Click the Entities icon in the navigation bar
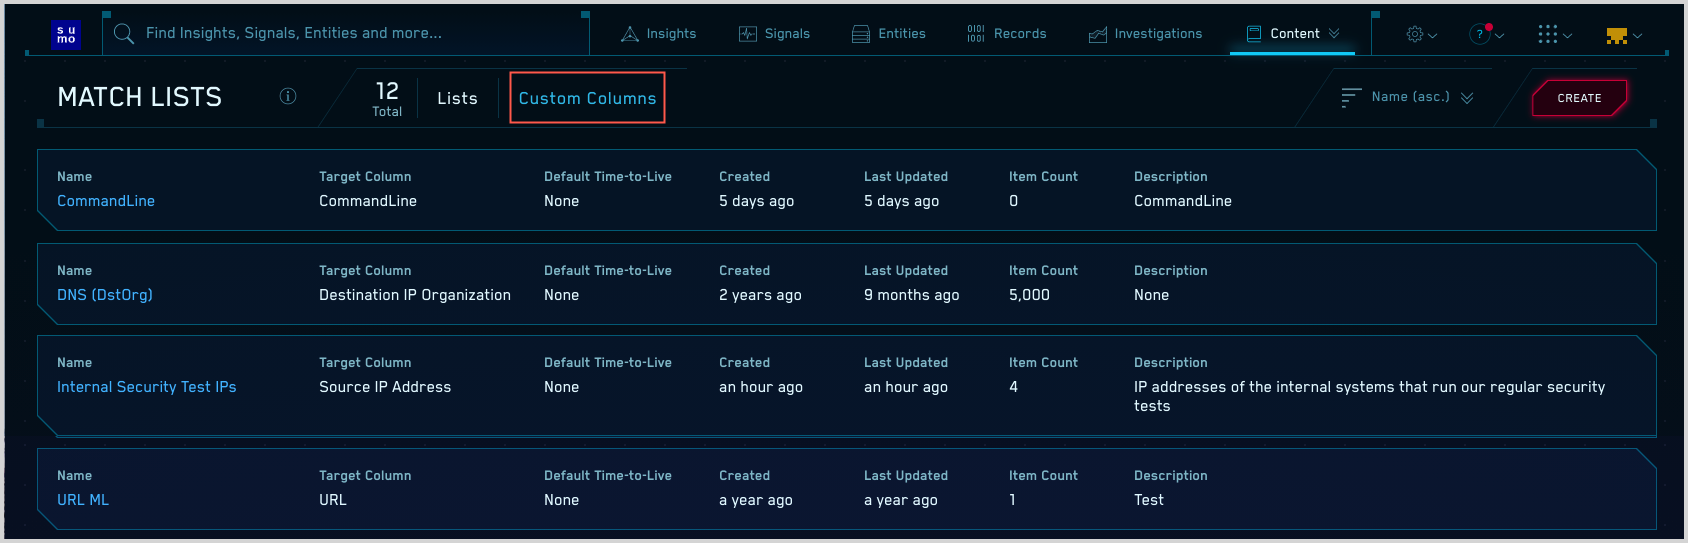This screenshot has width=1688, height=543. [x=860, y=34]
